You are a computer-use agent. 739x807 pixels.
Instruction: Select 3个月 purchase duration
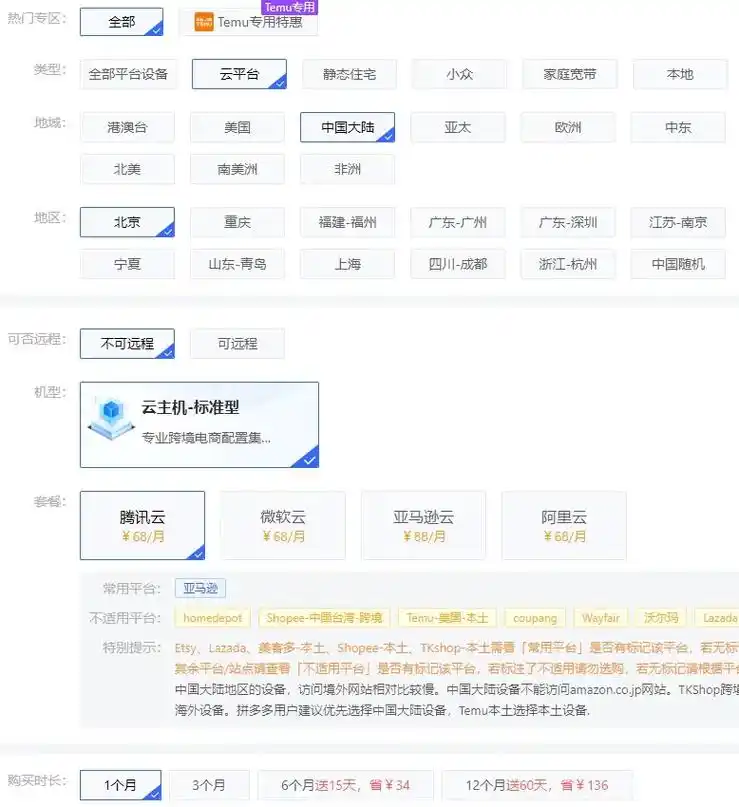pyautogui.click(x=208, y=785)
